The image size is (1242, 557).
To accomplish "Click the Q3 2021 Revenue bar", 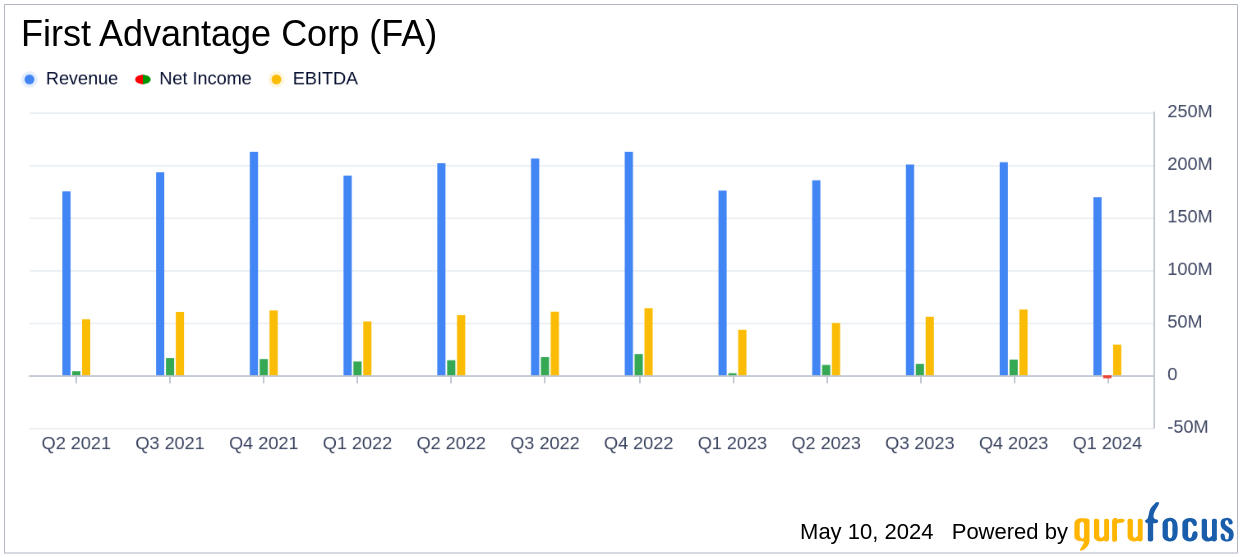I will click(x=160, y=274).
